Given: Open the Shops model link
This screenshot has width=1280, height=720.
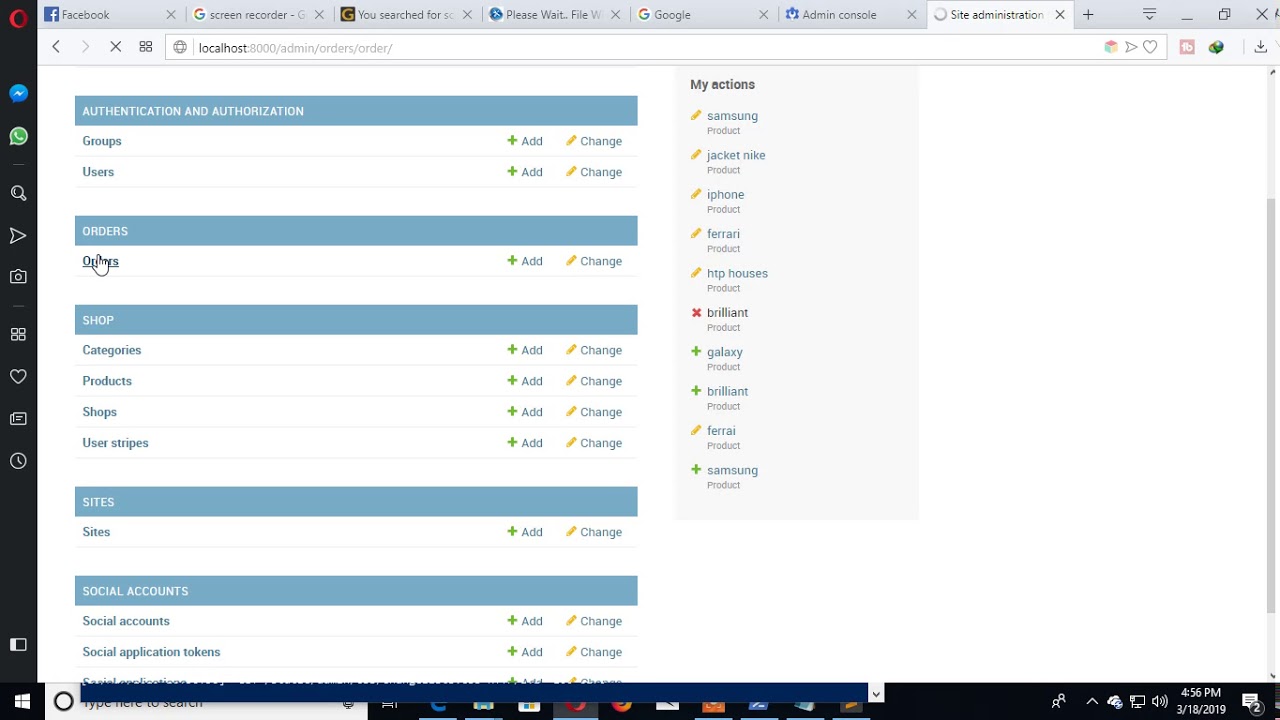Looking at the screenshot, I should [99, 412].
